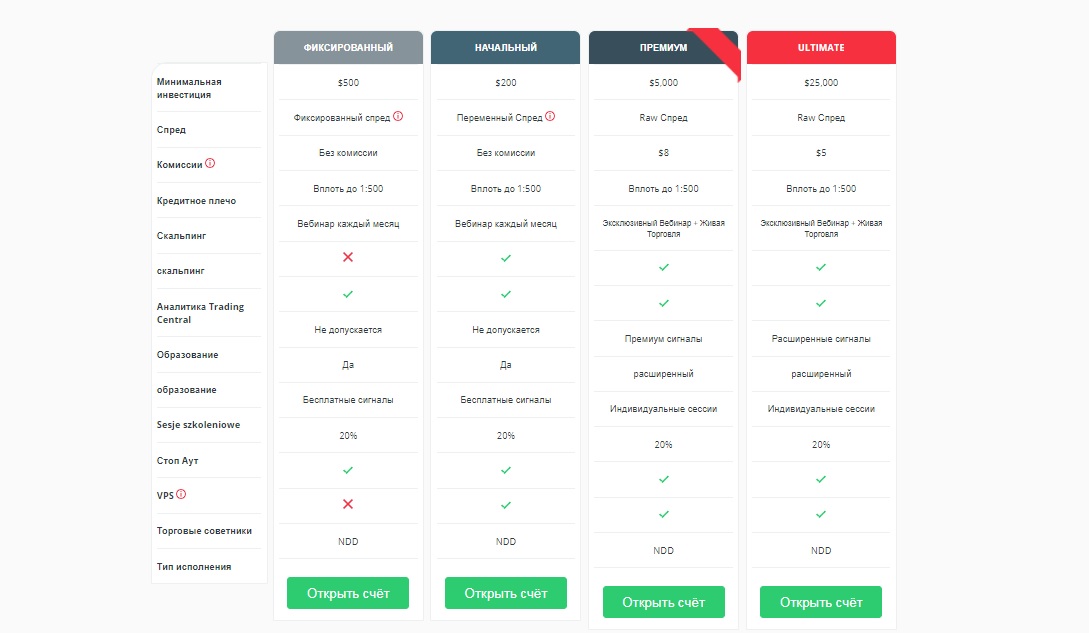1089x633 pixels.
Task: Click the Переменный Спред info icon
Action: [549, 115]
